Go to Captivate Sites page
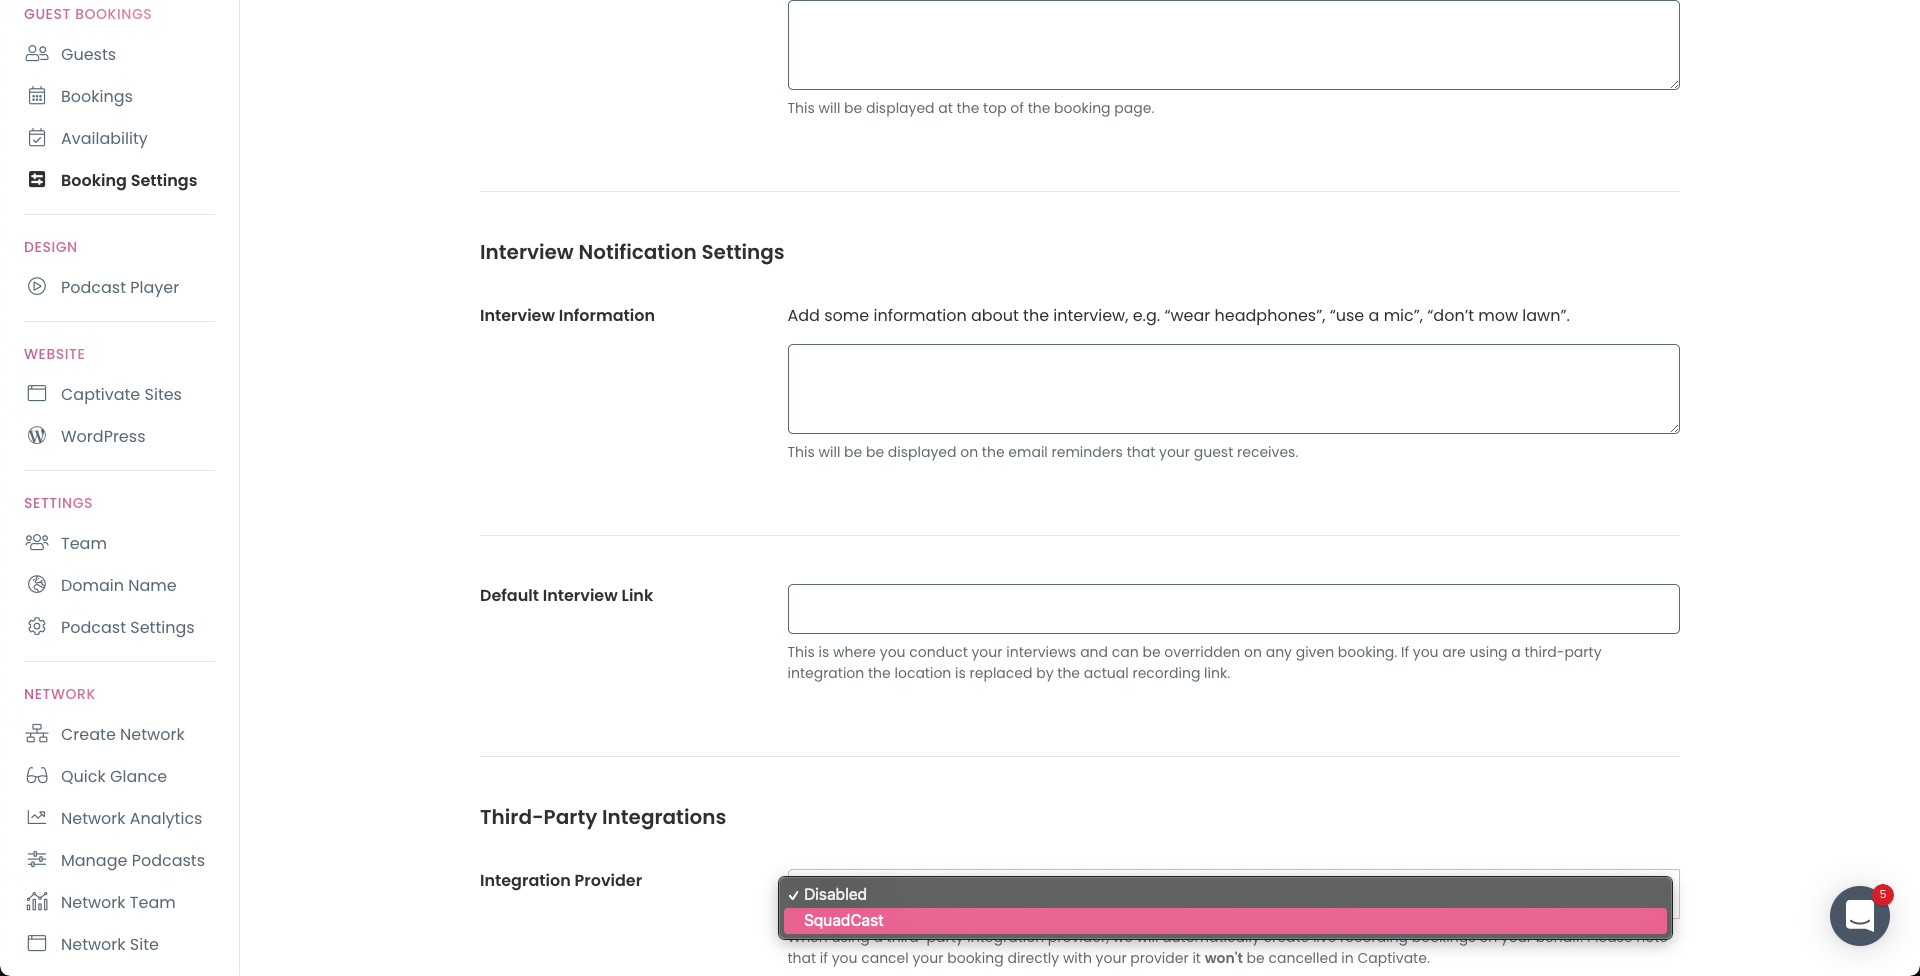 pyautogui.click(x=121, y=394)
